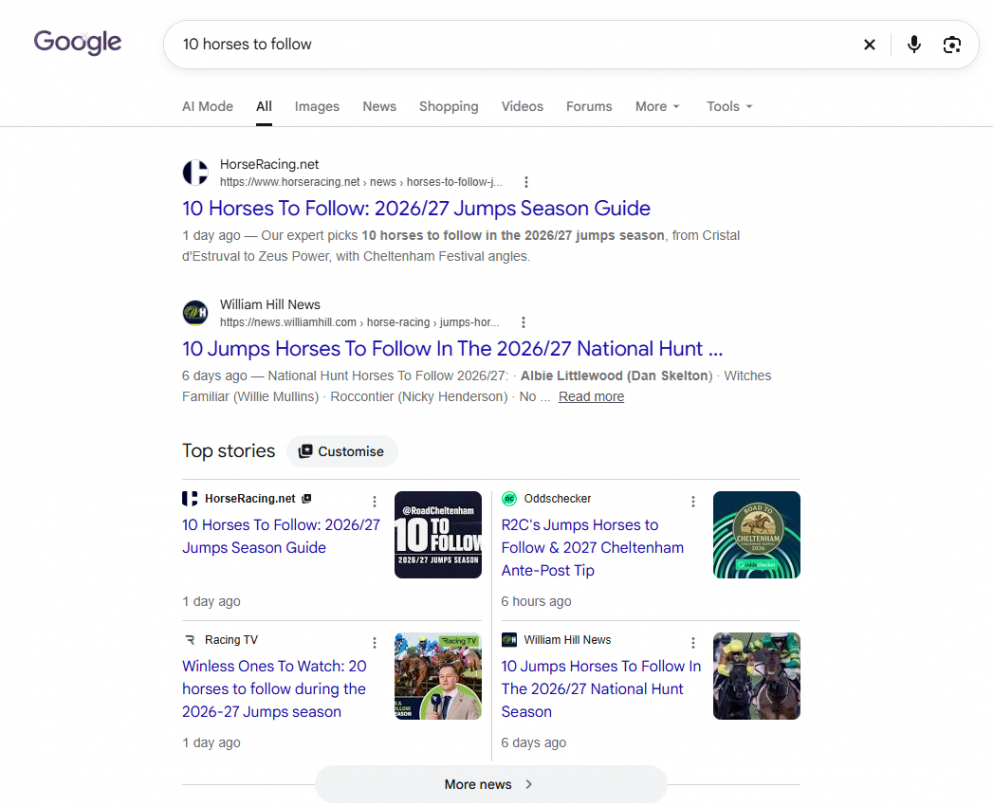The height and width of the screenshot is (806, 993).
Task: Click the Racing TV presenter thumbnail
Action: click(438, 676)
